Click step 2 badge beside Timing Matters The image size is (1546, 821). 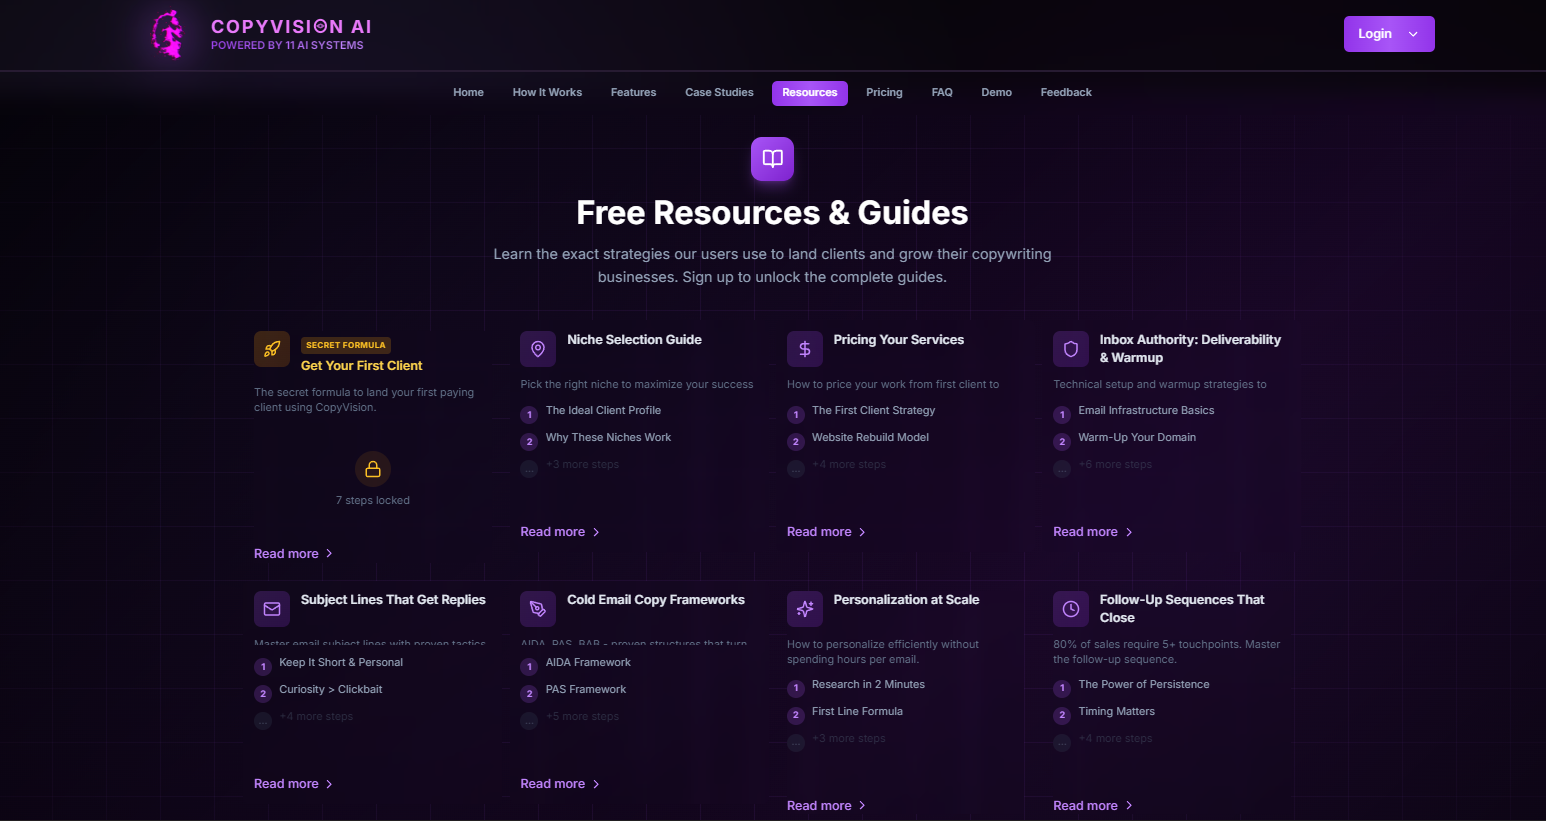coord(1062,716)
